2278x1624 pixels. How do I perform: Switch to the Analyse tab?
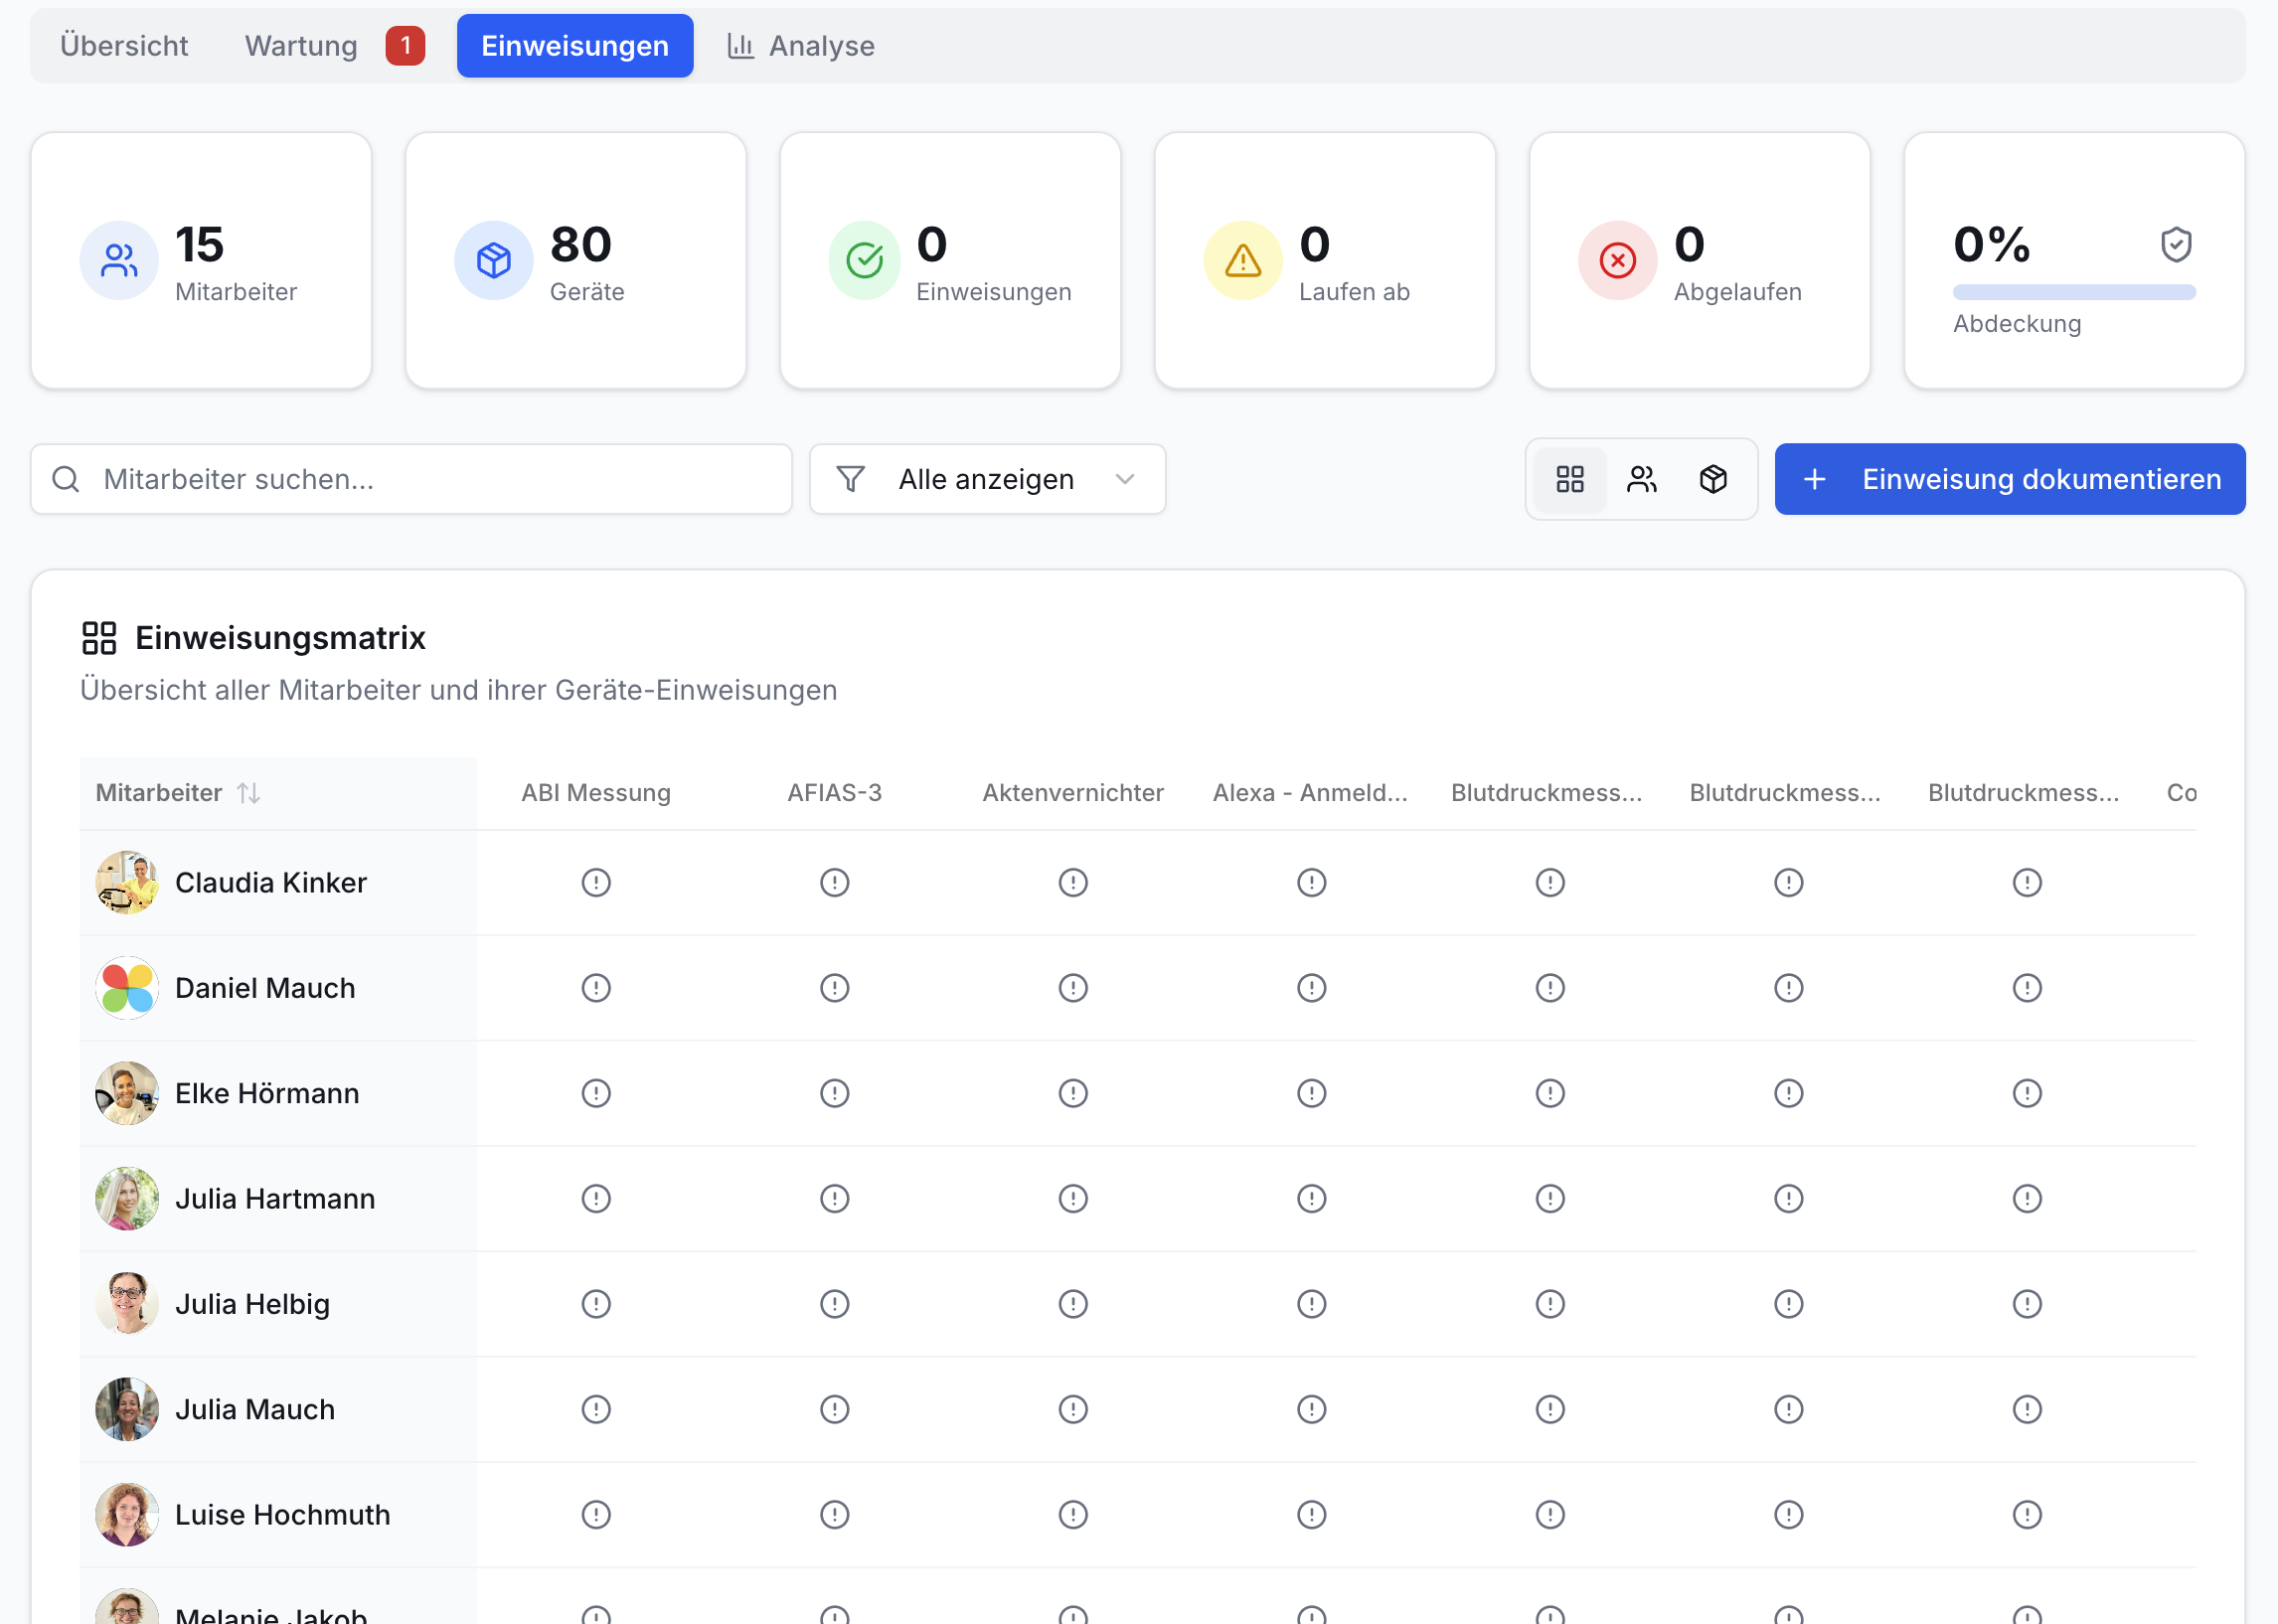point(801,46)
